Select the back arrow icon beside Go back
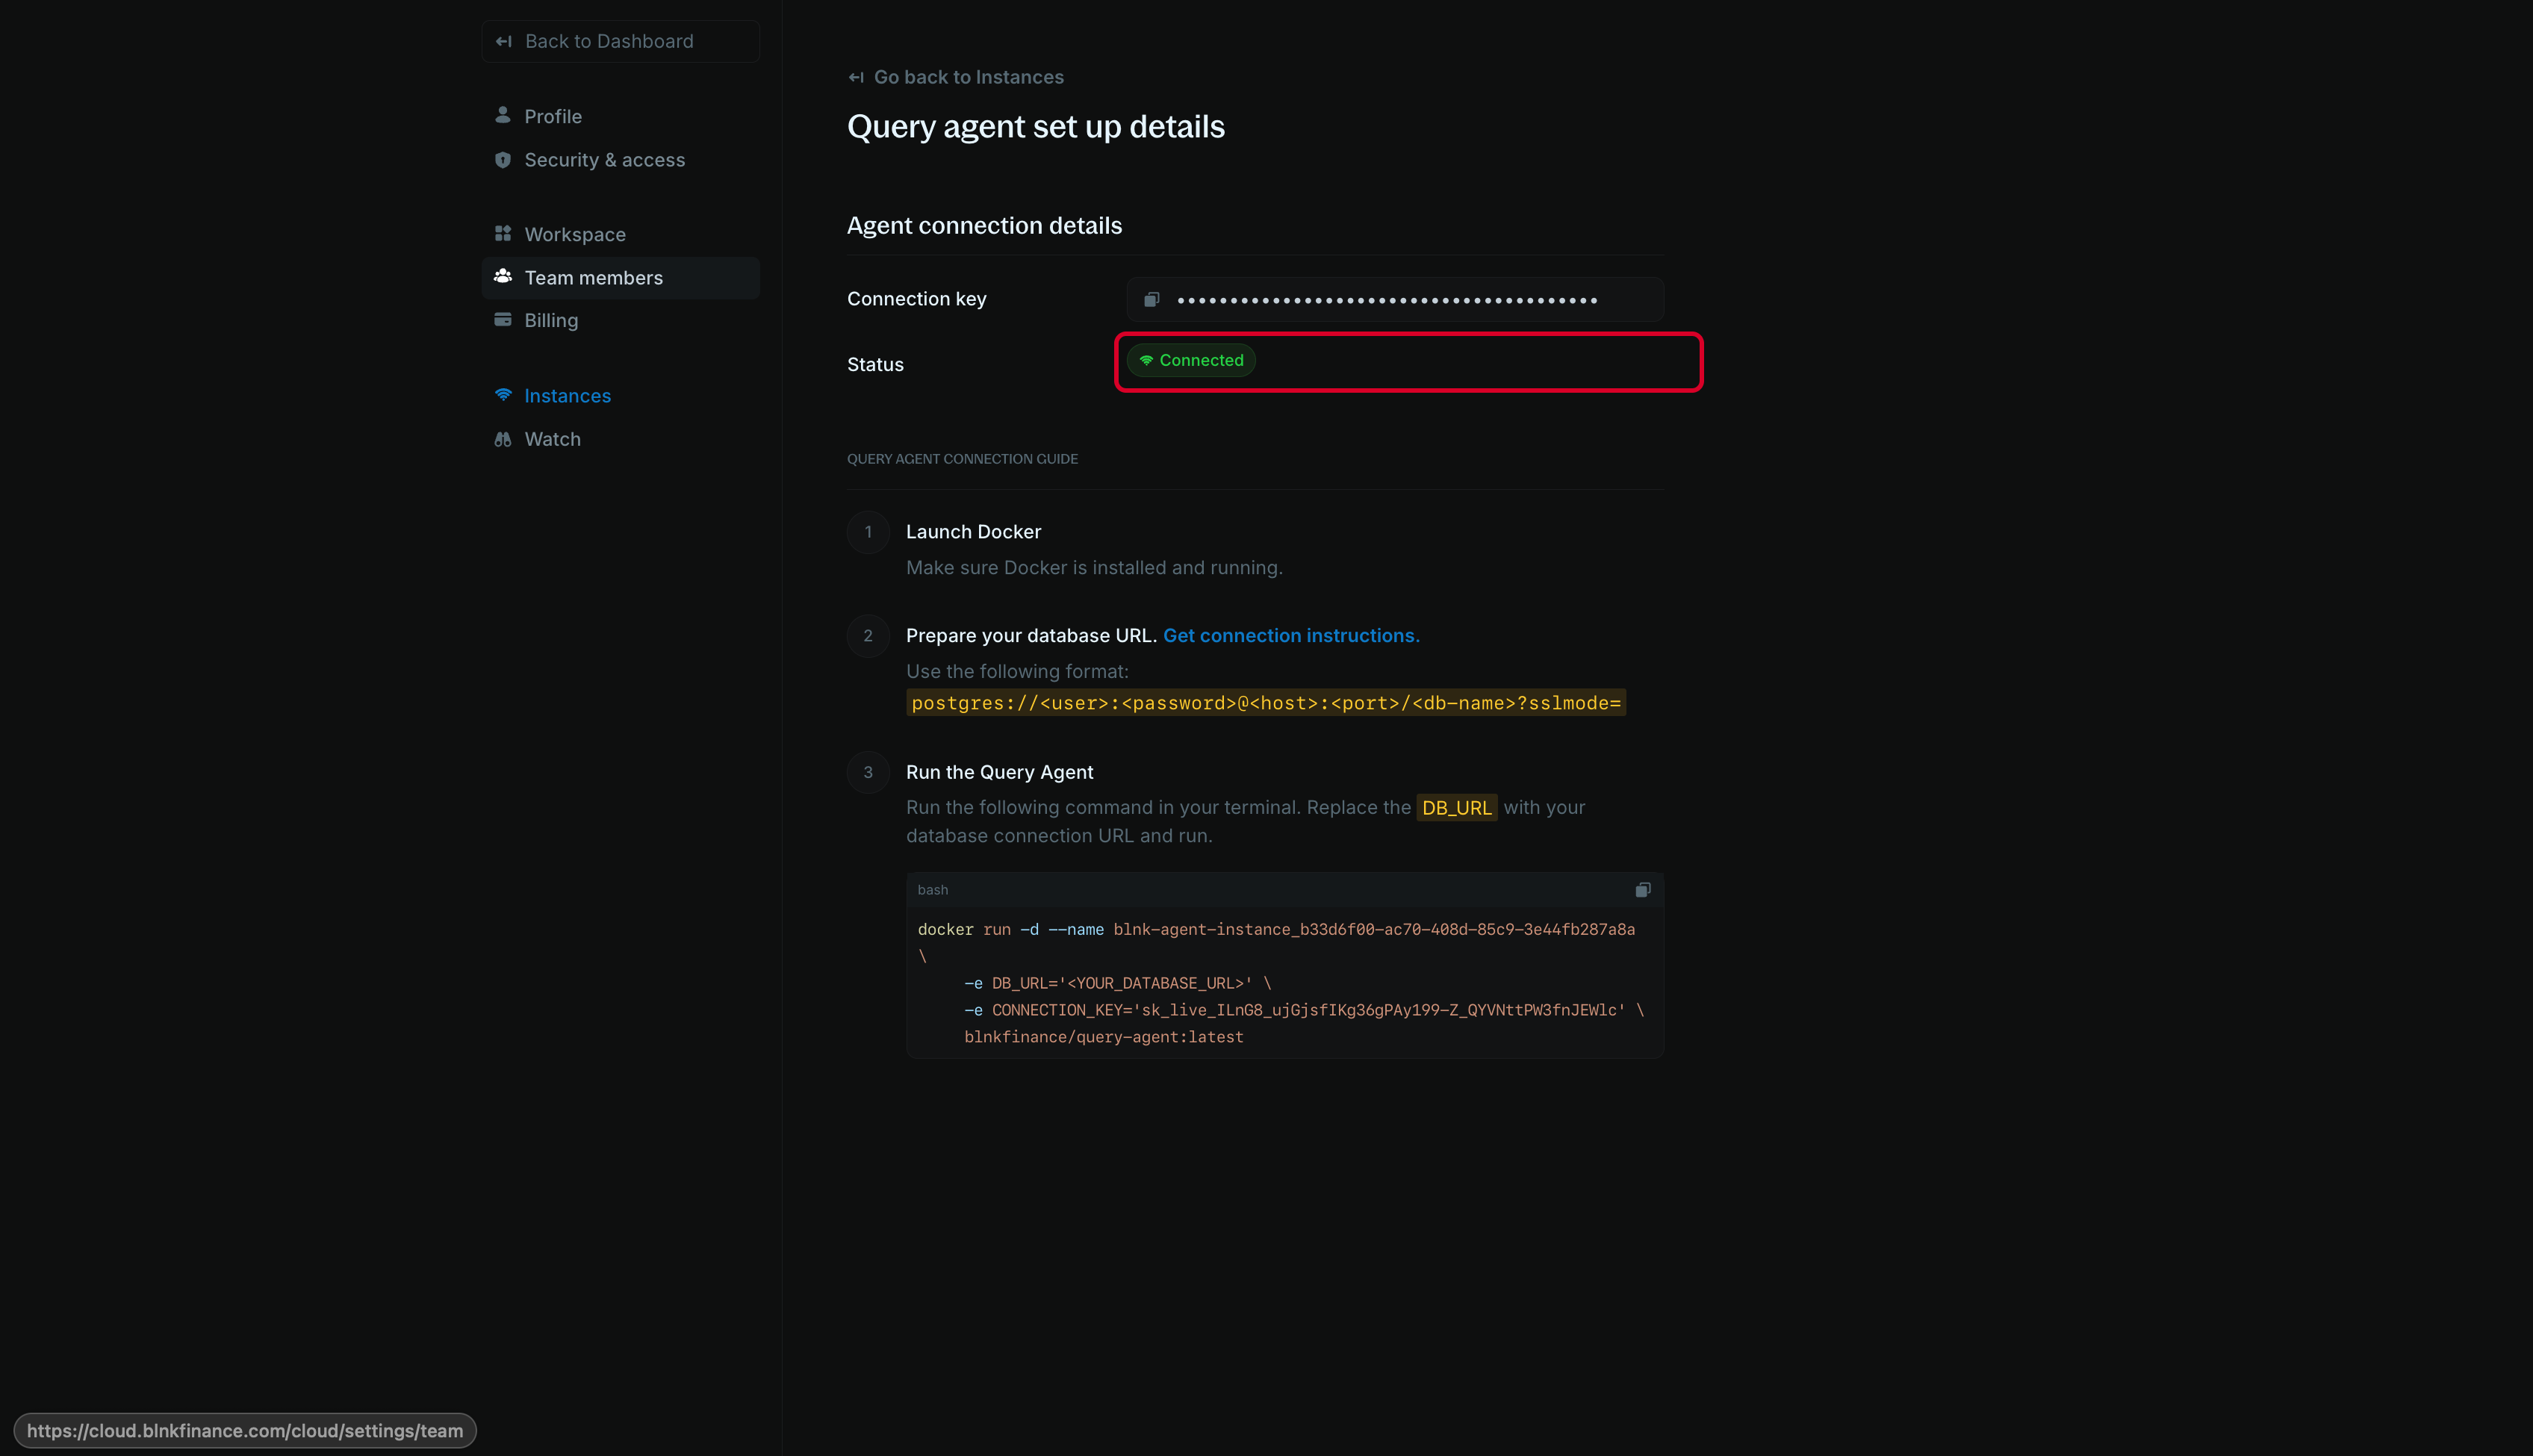Viewport: 2533px width, 1456px height. tap(857, 76)
